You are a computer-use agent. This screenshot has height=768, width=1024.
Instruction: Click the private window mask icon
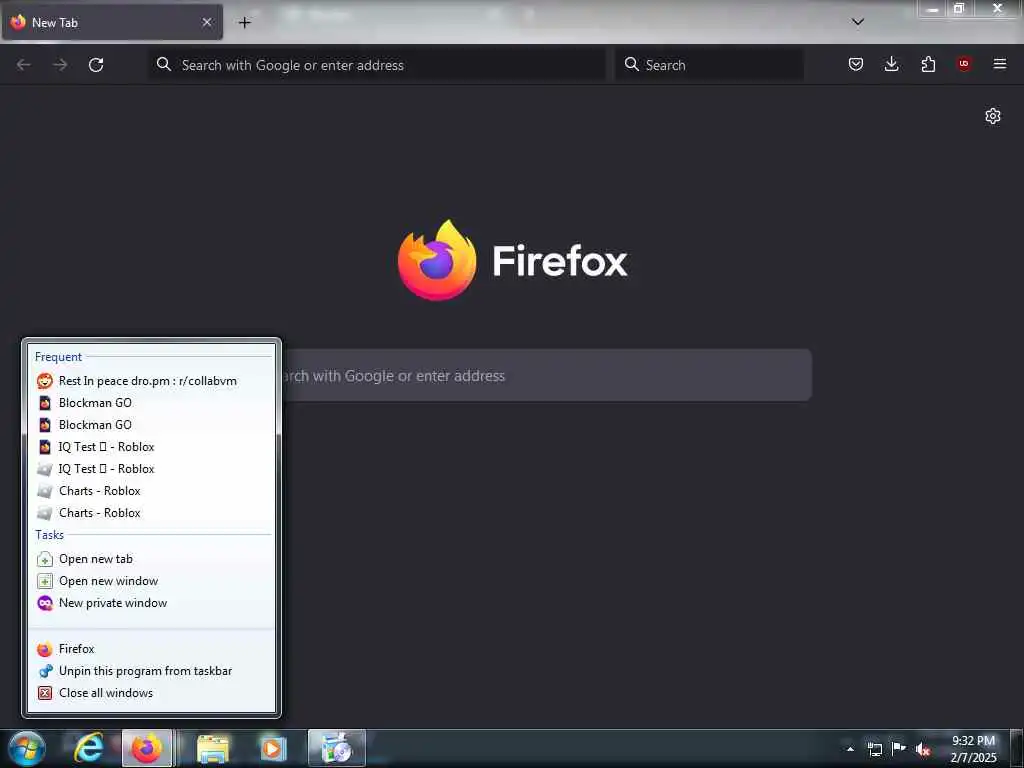click(44, 603)
